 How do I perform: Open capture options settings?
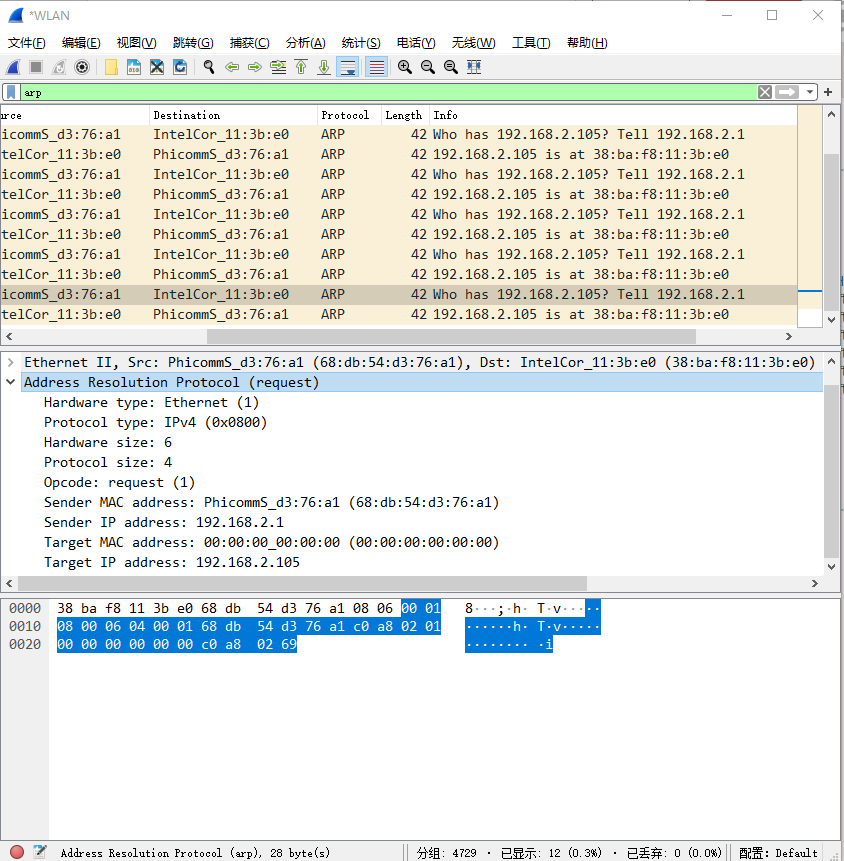click(80, 67)
